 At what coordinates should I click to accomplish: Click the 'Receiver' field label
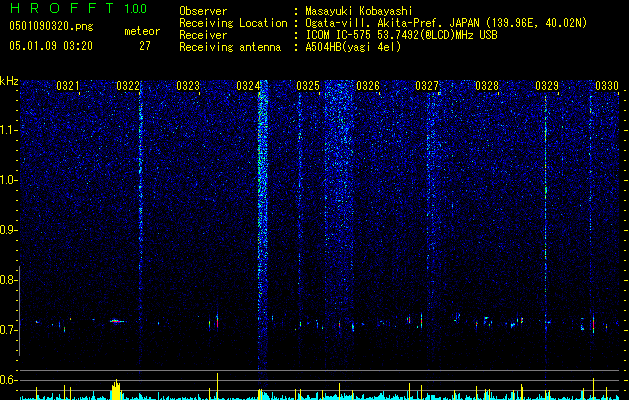coord(203,35)
